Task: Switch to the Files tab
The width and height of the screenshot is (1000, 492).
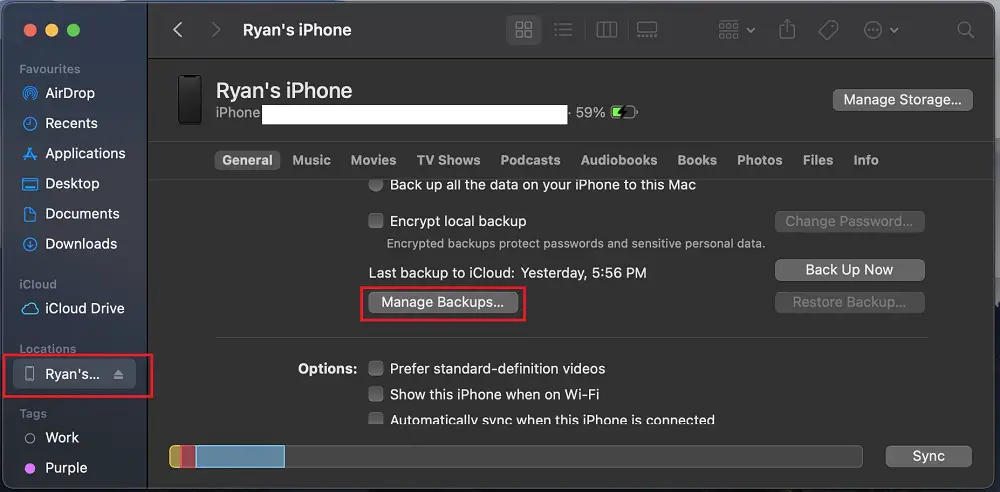Action: (x=818, y=160)
